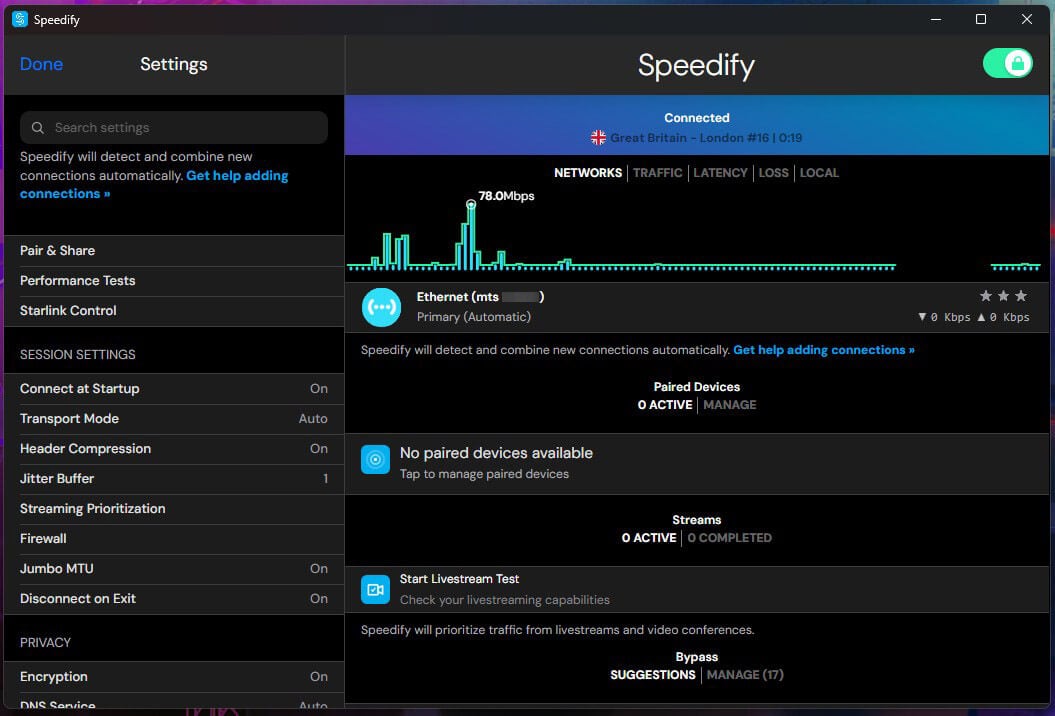Image resolution: width=1055 pixels, height=716 pixels.
Task: Click the paired devices icon
Action: click(375, 460)
